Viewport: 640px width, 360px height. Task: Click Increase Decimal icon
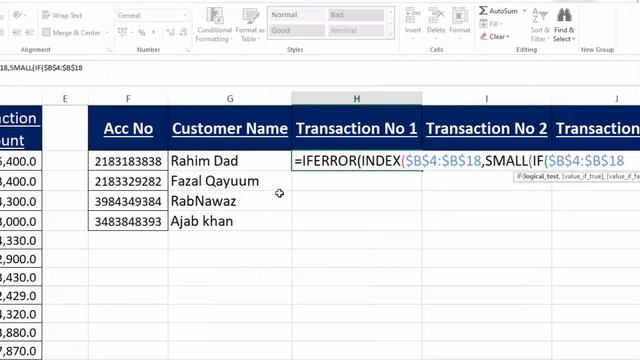[x=171, y=32]
